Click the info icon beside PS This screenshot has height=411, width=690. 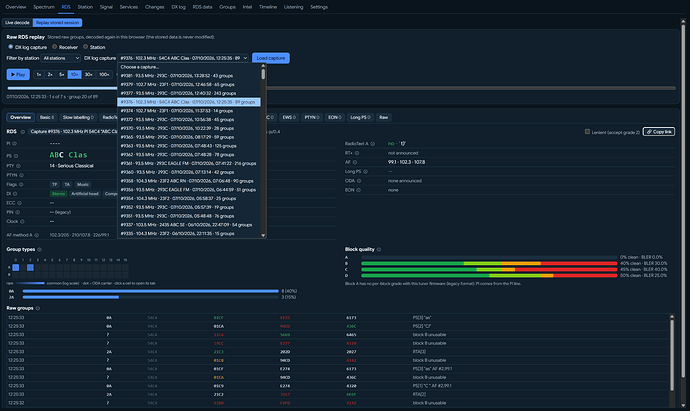coord(16,156)
